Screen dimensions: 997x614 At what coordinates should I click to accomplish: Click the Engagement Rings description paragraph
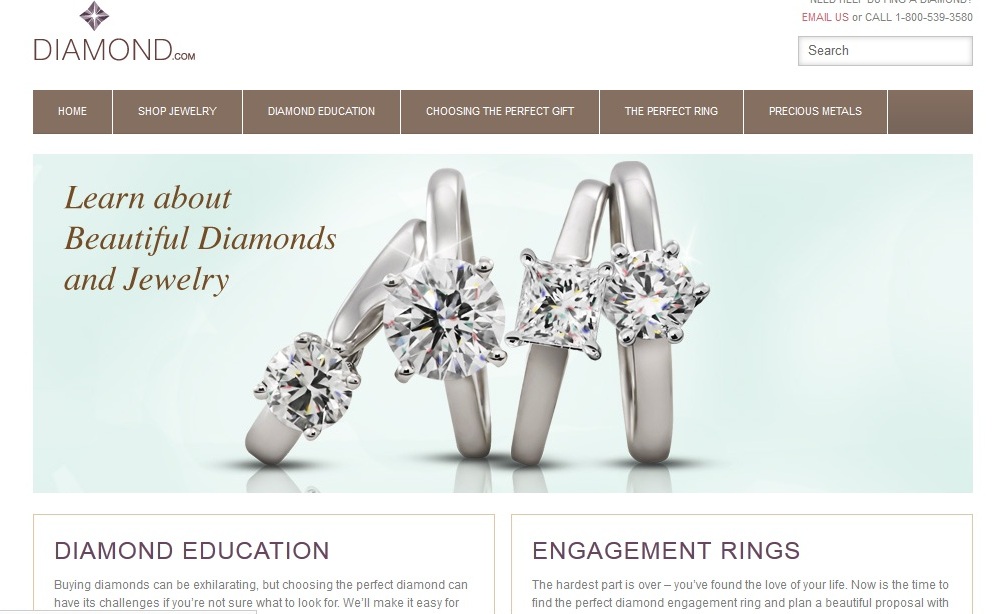coord(740,594)
